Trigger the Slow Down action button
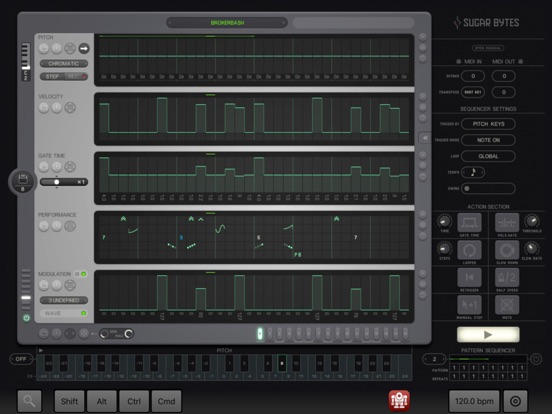Viewport: 552px width, 414px height. (507, 250)
